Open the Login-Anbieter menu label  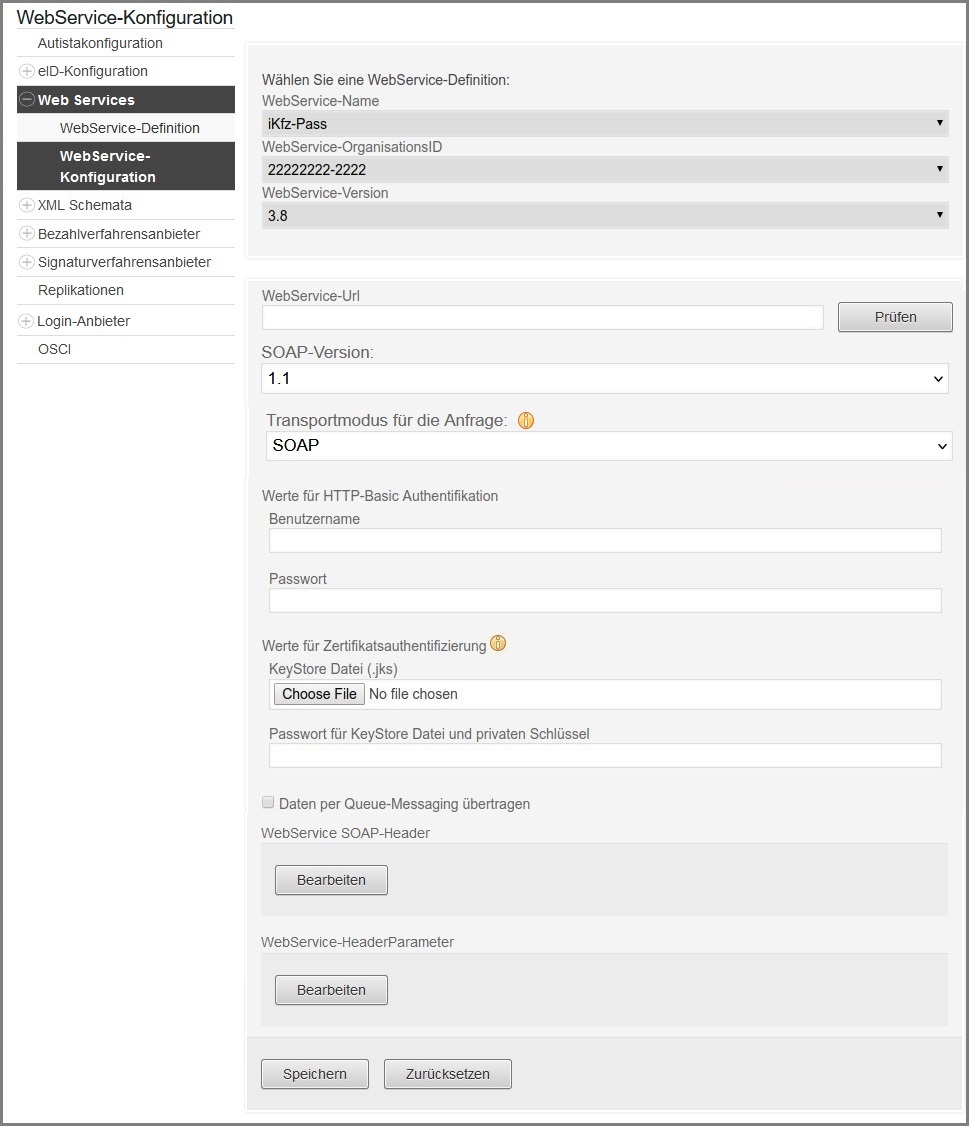(x=83, y=321)
